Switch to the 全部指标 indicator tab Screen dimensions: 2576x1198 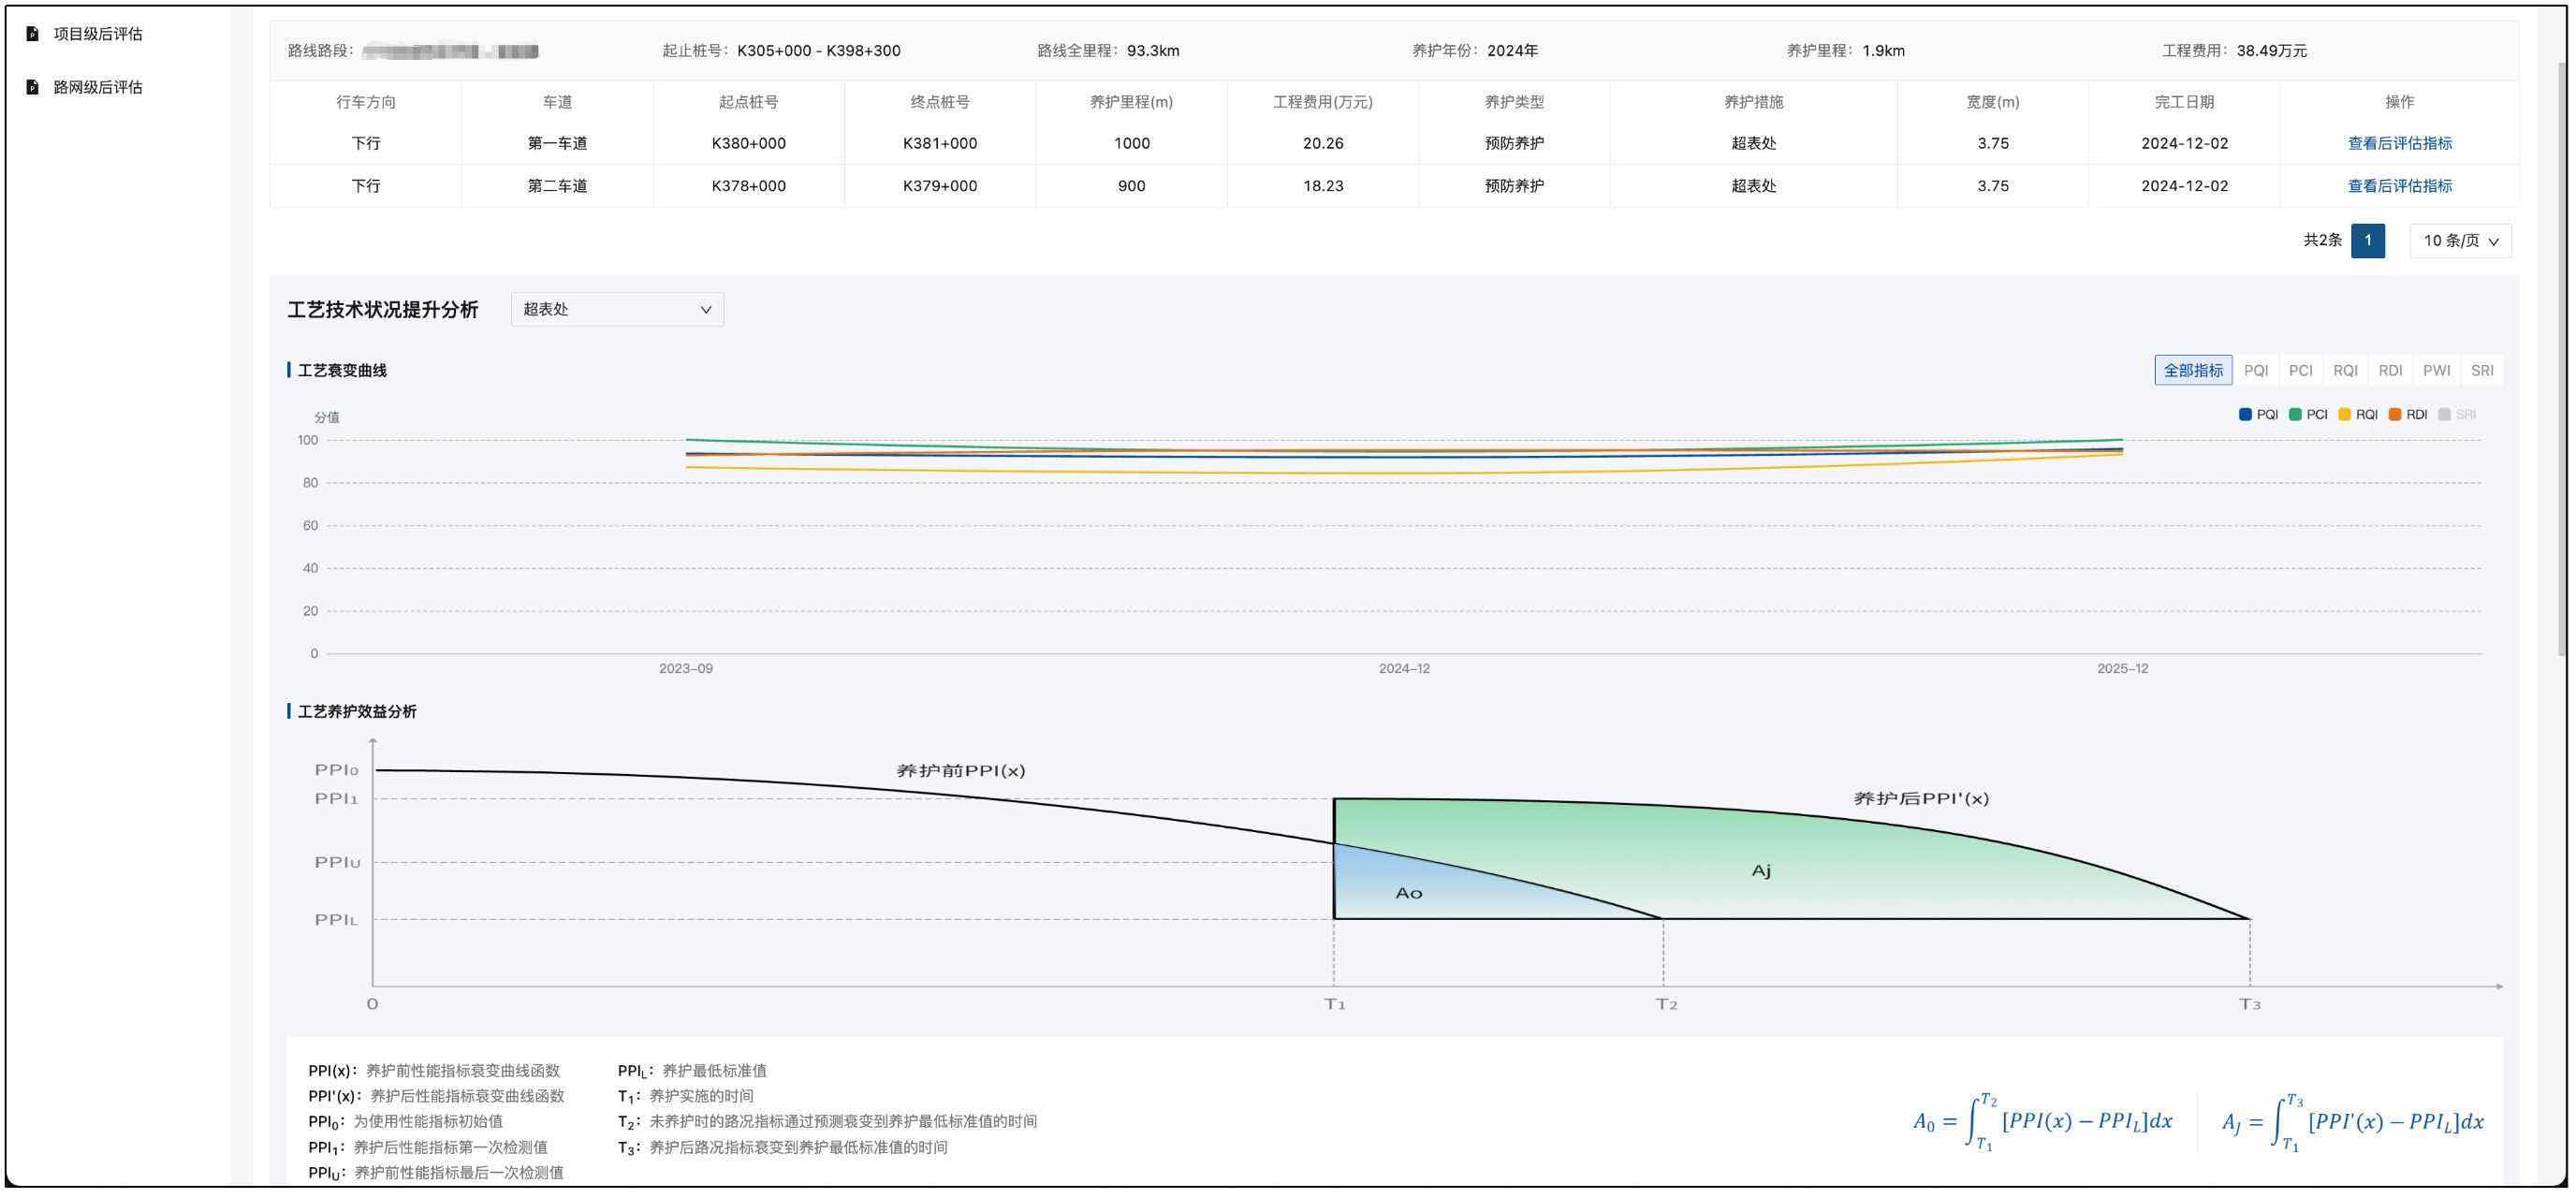2192,370
